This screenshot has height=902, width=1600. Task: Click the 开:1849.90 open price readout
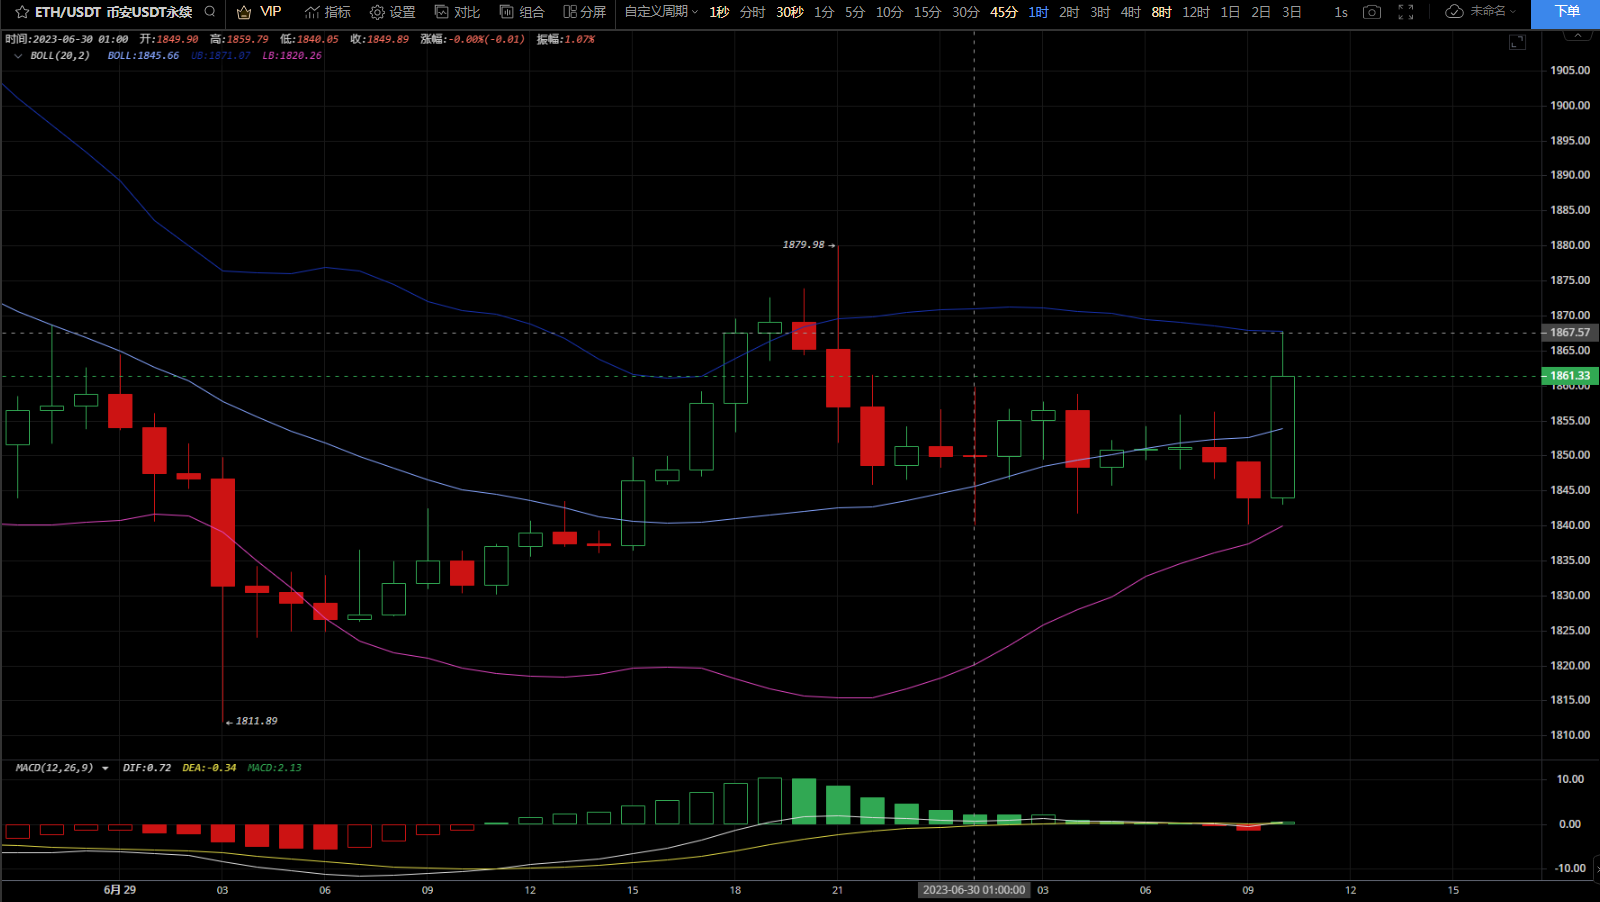coord(169,40)
